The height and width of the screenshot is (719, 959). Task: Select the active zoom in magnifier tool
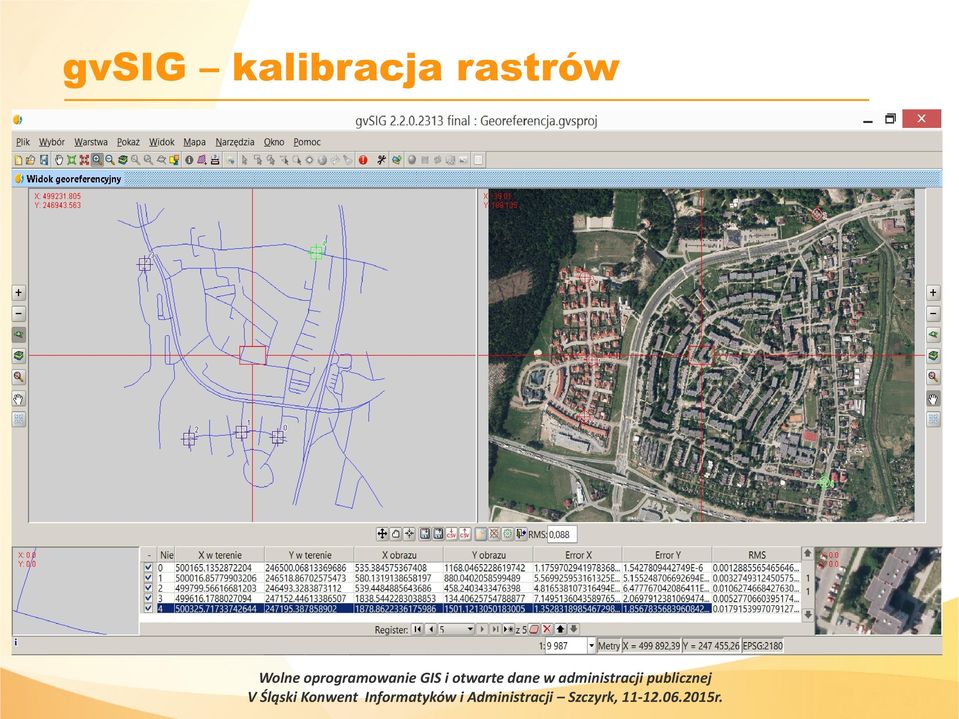[x=97, y=160]
